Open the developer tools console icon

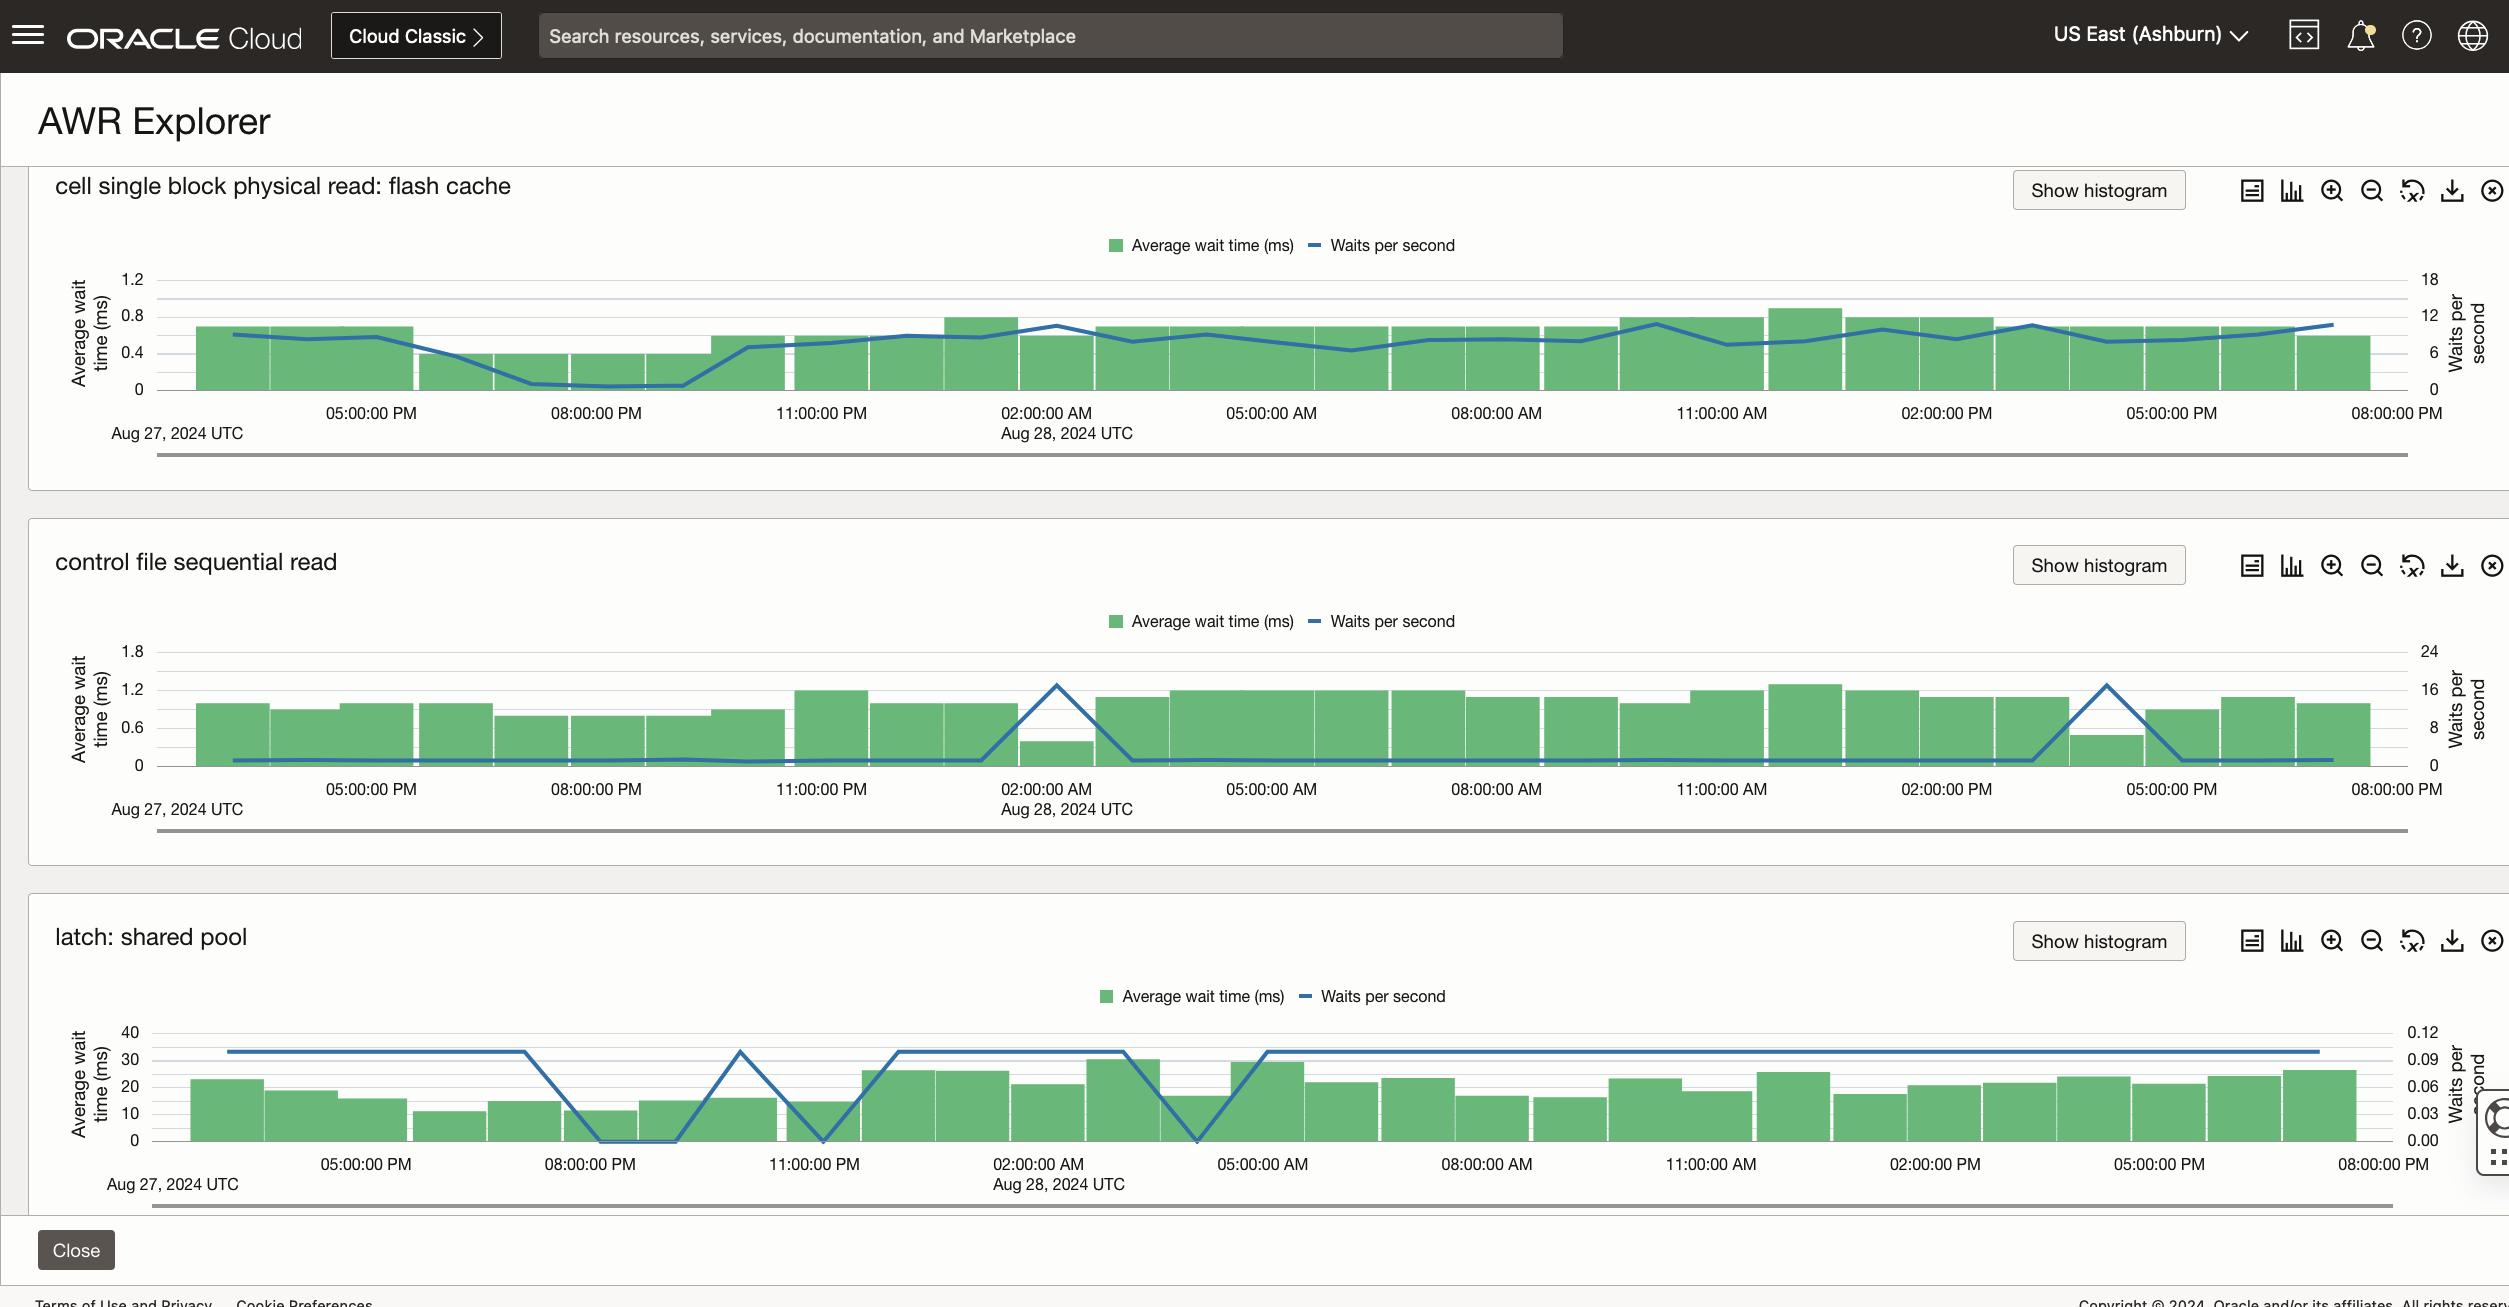2304,35
